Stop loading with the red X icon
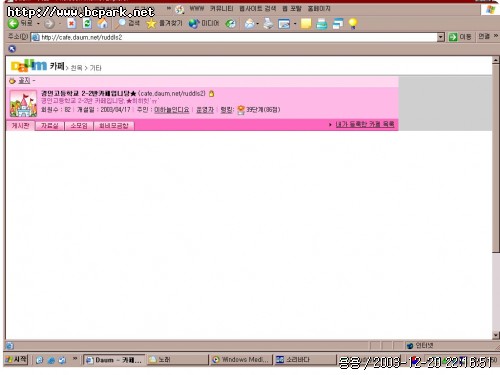The height and width of the screenshot is (375, 500). coord(71,23)
